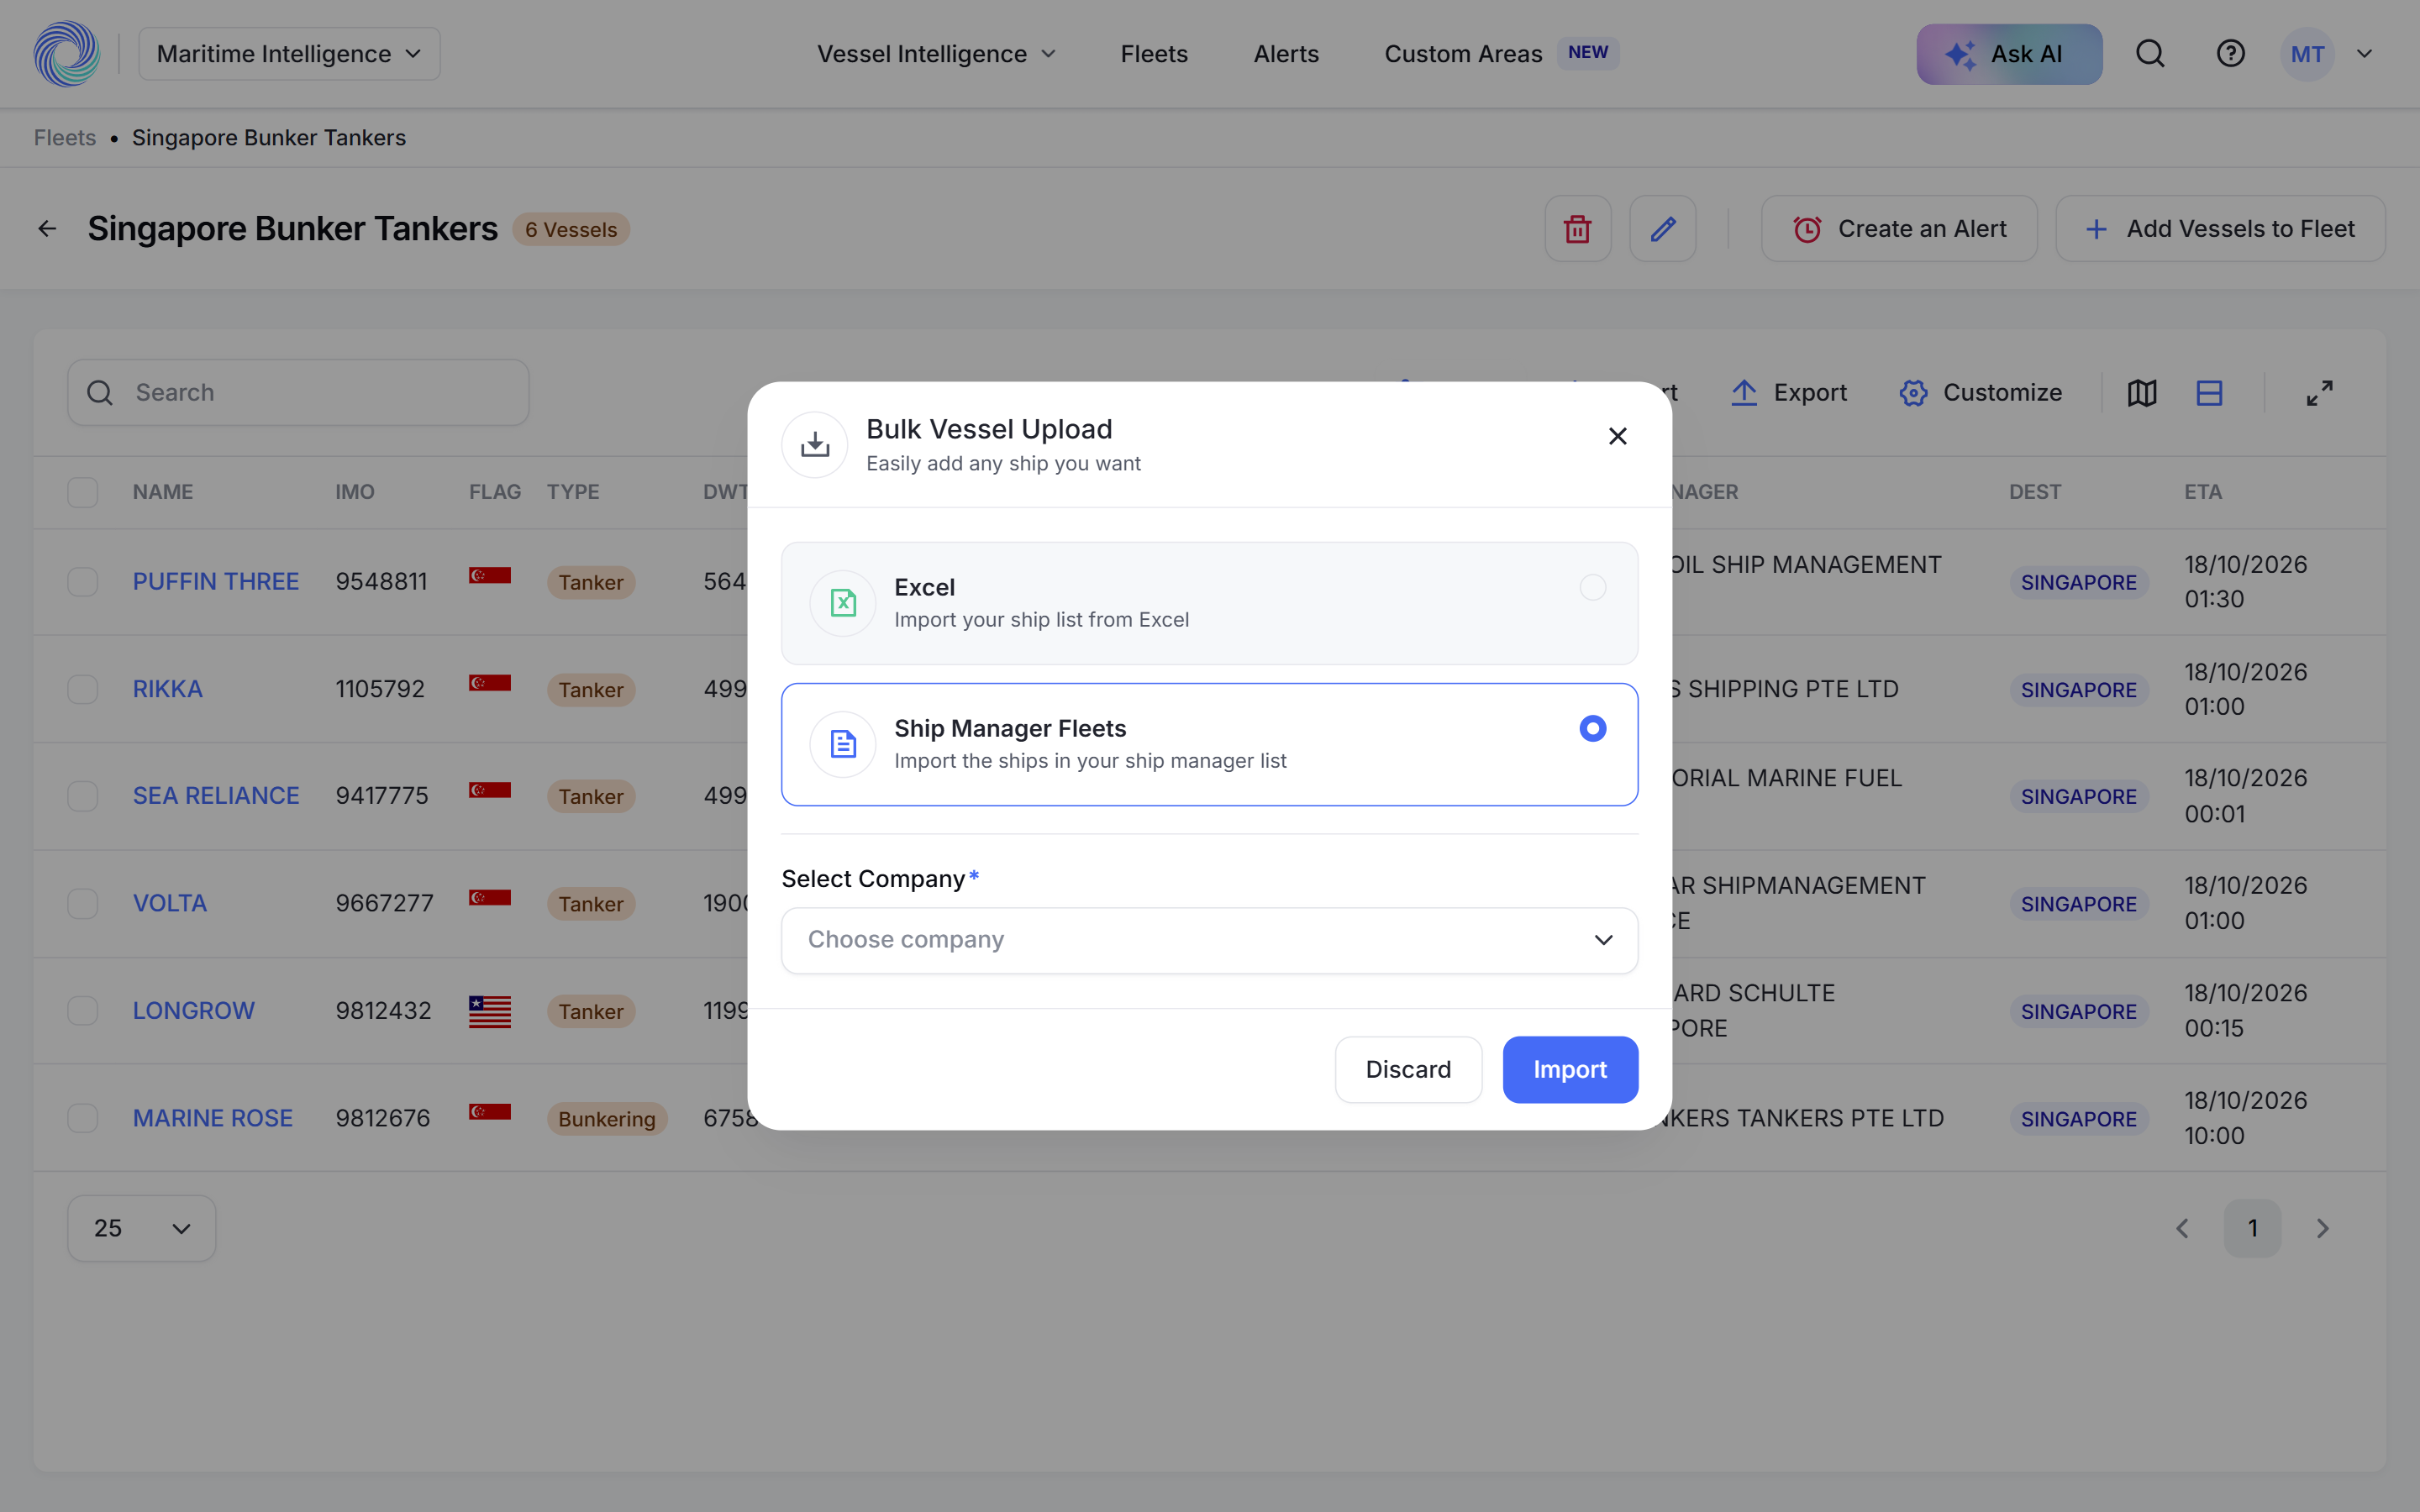Switch to map view icon
Viewport: 2420px width, 1512px height.
2142,393
